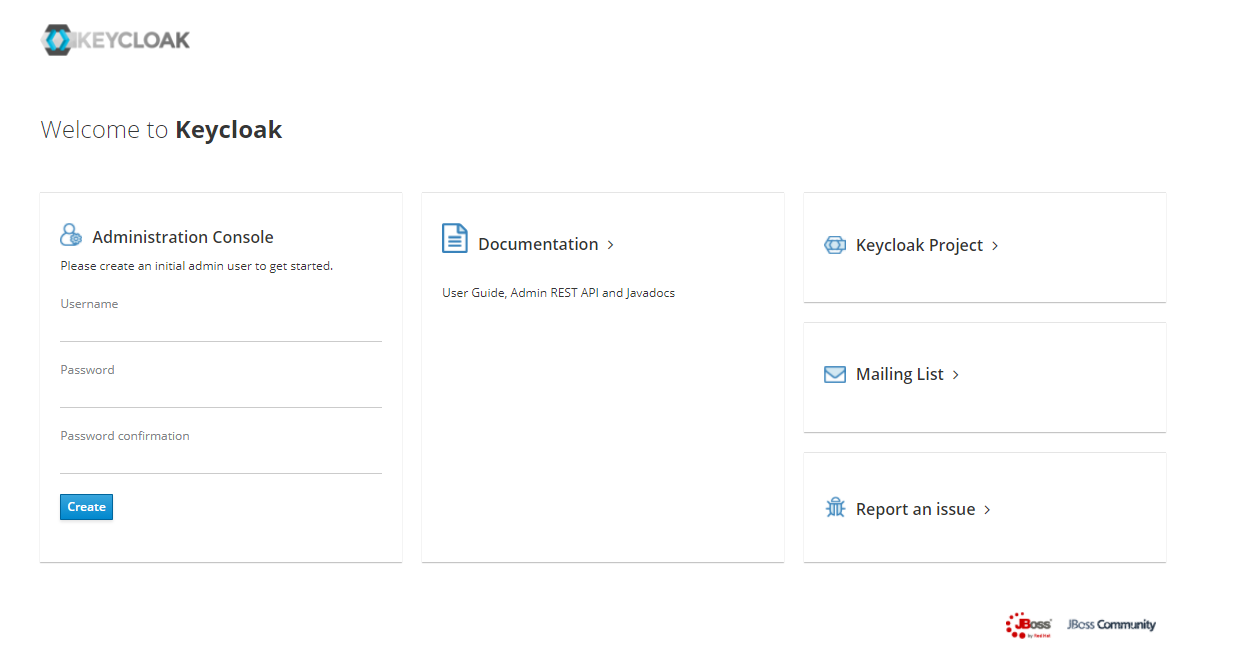Screen dimensions: 1240x663
Task: Open the Report an issue link
Action: [x=915, y=509]
